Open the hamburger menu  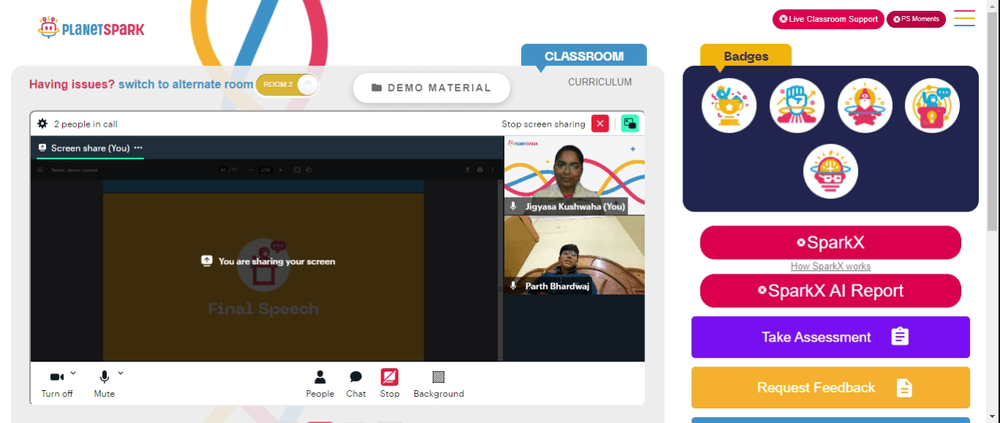coord(964,18)
